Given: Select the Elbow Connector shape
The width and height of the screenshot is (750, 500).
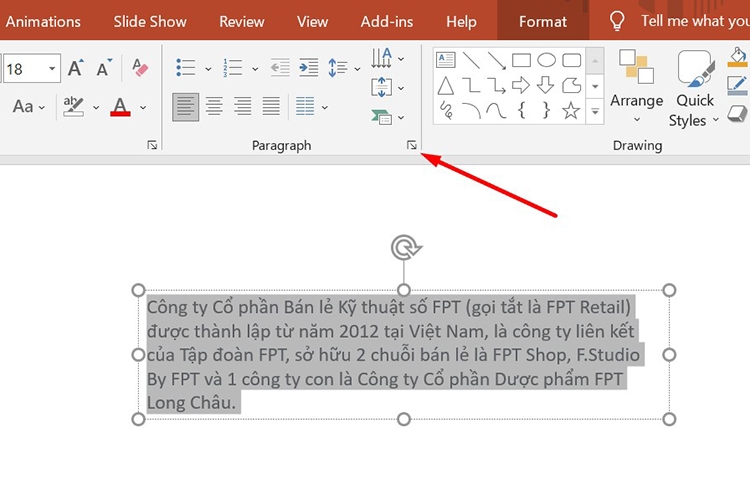Looking at the screenshot, I should coord(471,86).
